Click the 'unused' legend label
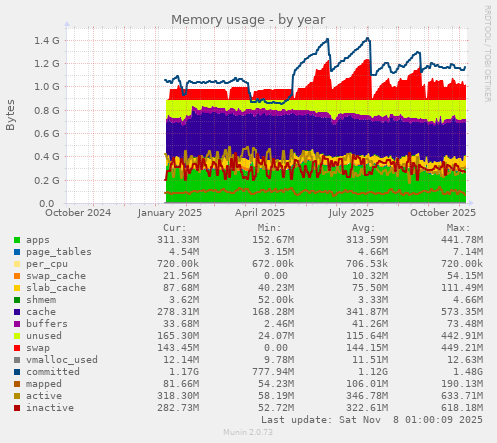 [44, 336]
